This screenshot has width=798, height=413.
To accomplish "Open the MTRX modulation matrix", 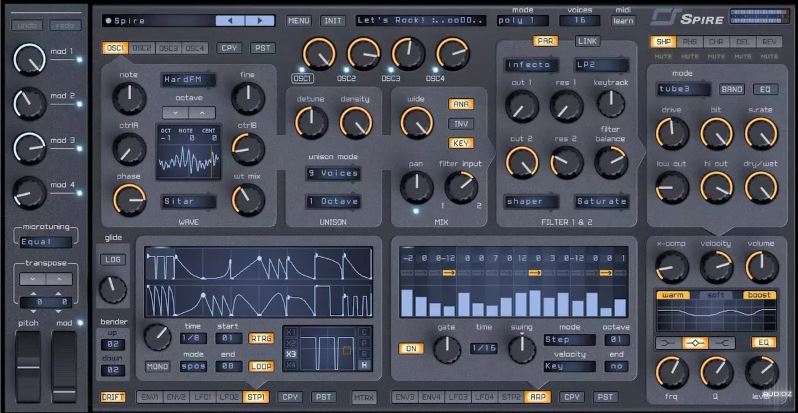I will (x=364, y=397).
